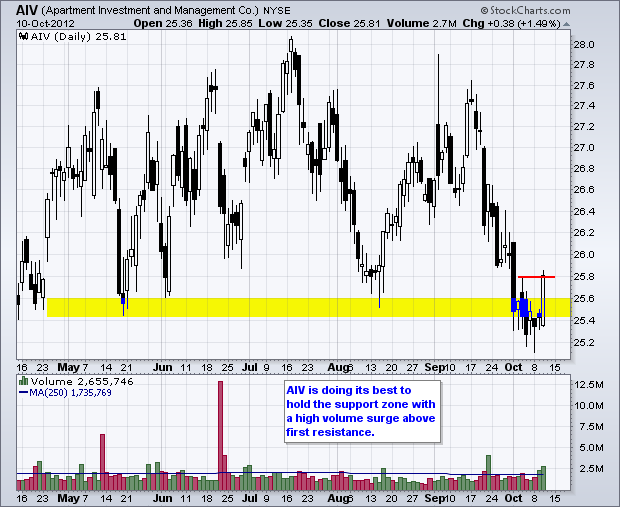
Task: Click the AIV (Daily) 25.81 legend label
Action: coord(78,37)
